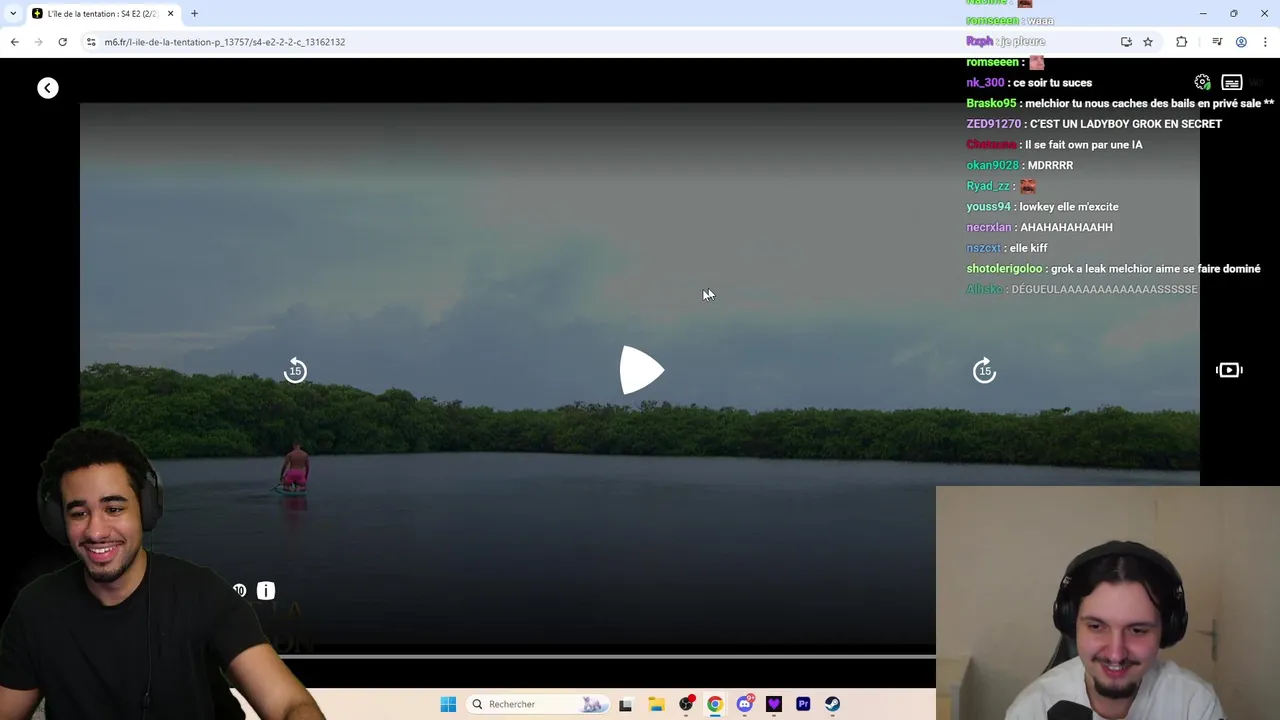Screen dimensions: 1280x720
Task: View site information for m6.fr
Action: pyautogui.click(x=91, y=42)
